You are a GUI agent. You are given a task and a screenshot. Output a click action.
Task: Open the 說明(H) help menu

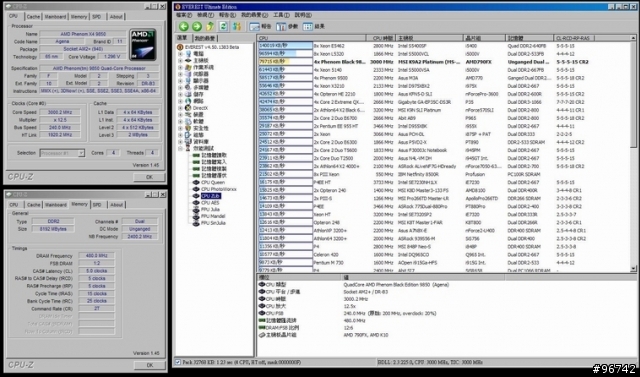303,15
